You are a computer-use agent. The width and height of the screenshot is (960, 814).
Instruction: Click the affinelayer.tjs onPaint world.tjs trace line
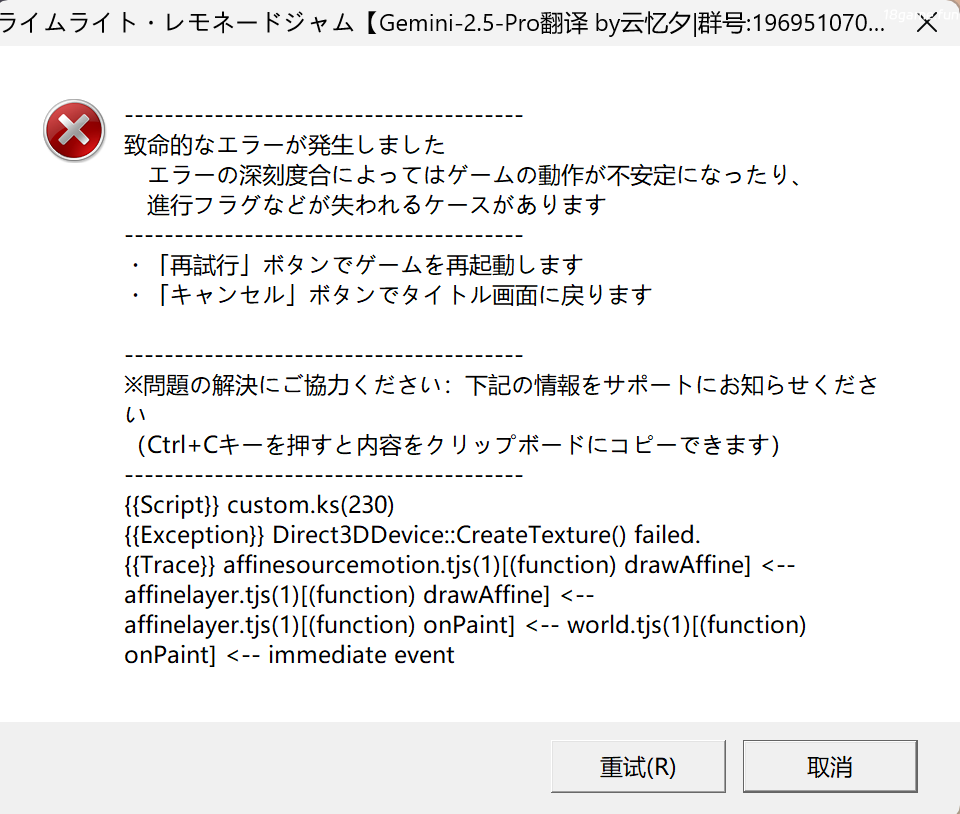[x=465, y=625]
